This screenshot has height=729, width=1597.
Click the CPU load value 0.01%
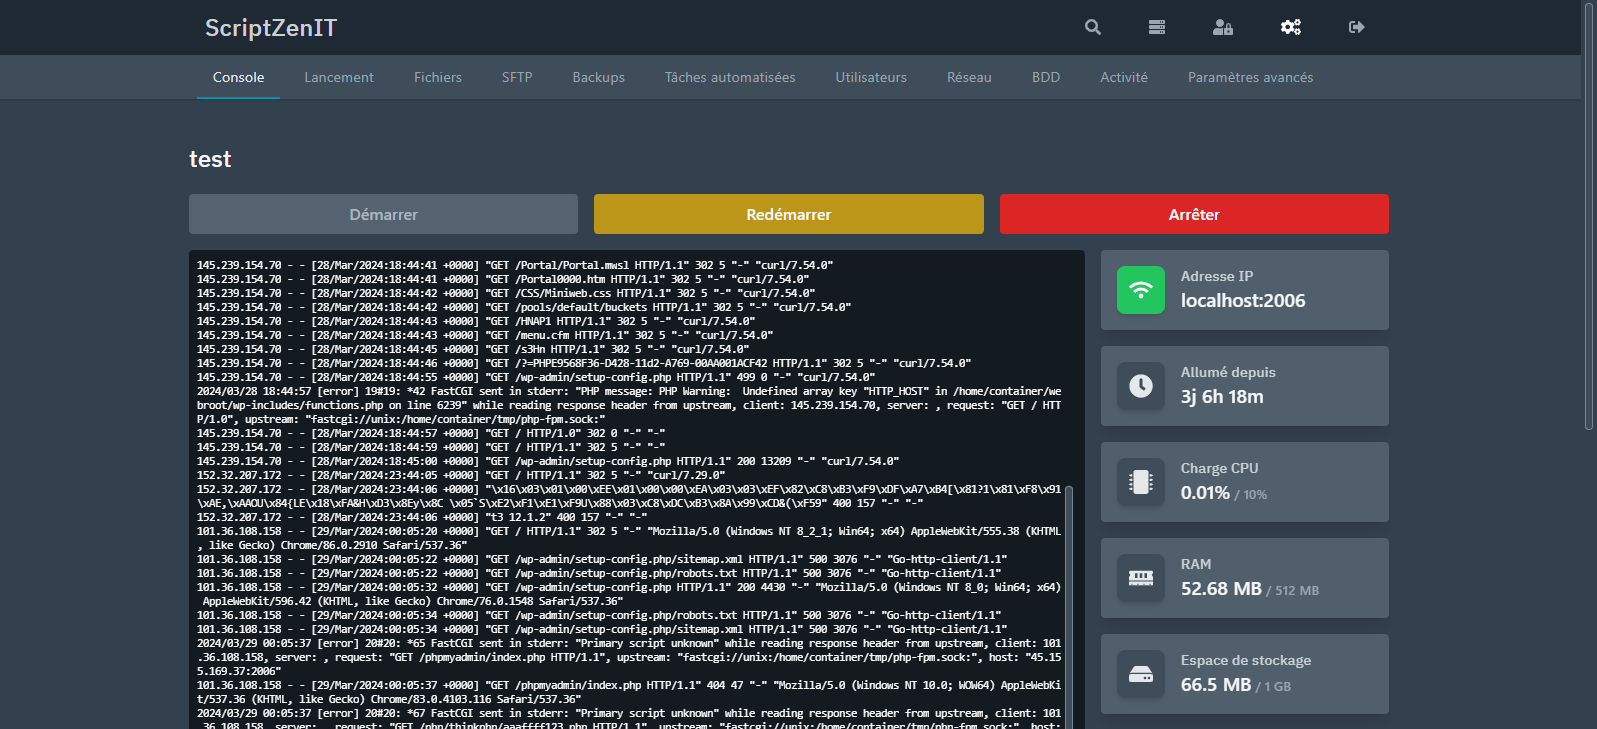pyautogui.click(x=1205, y=493)
